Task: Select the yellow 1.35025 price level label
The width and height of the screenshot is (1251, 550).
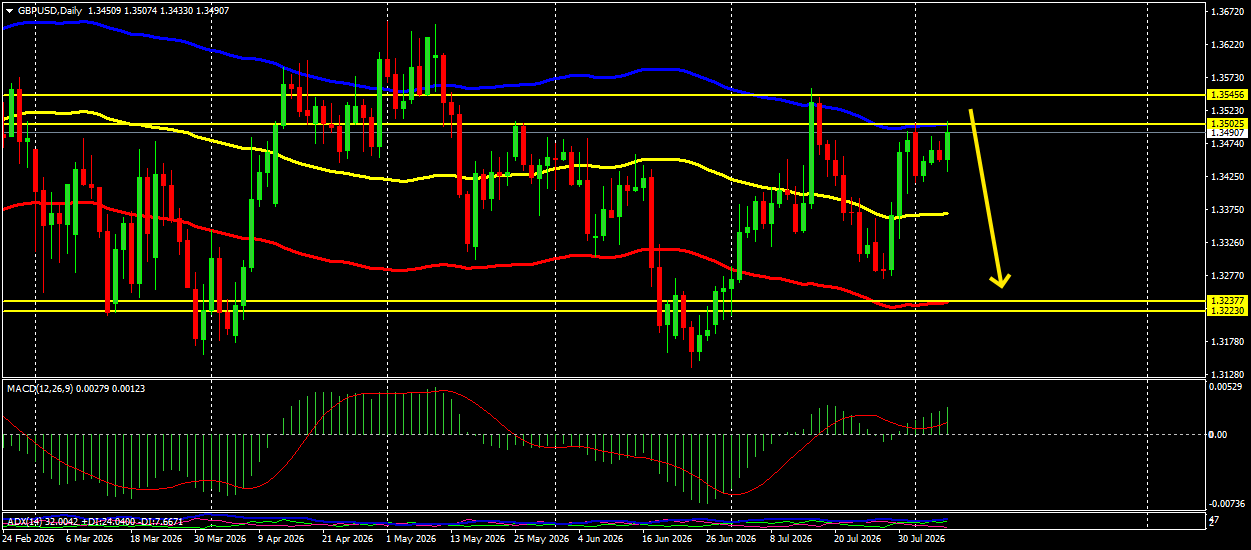Action: pos(1226,124)
